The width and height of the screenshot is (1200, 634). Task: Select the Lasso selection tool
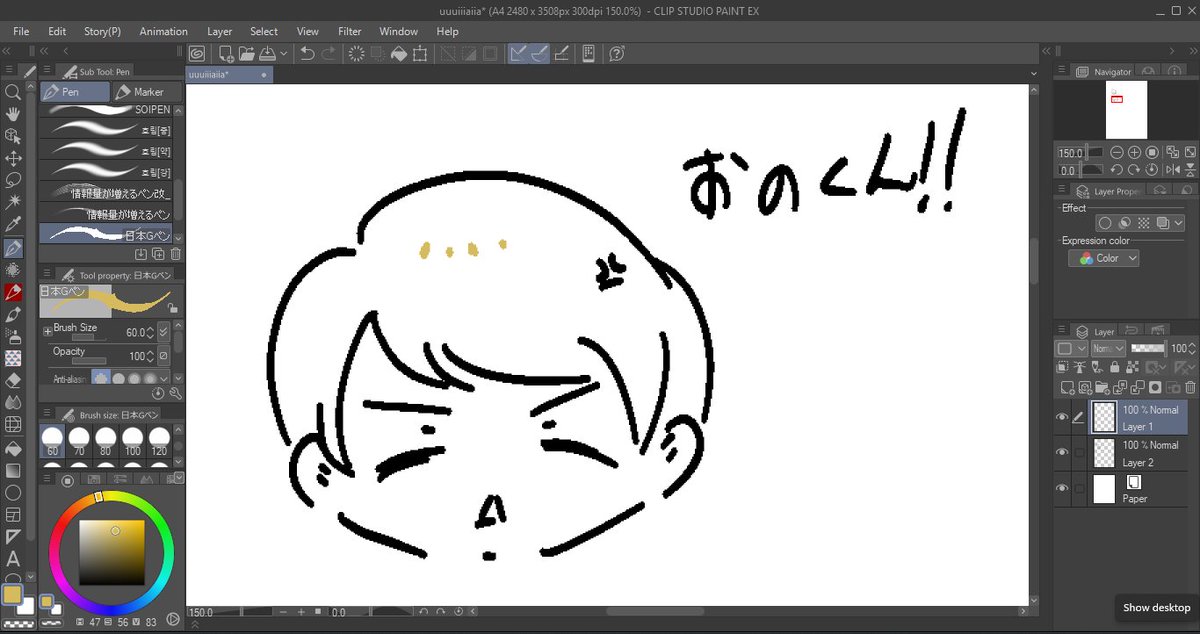13,181
